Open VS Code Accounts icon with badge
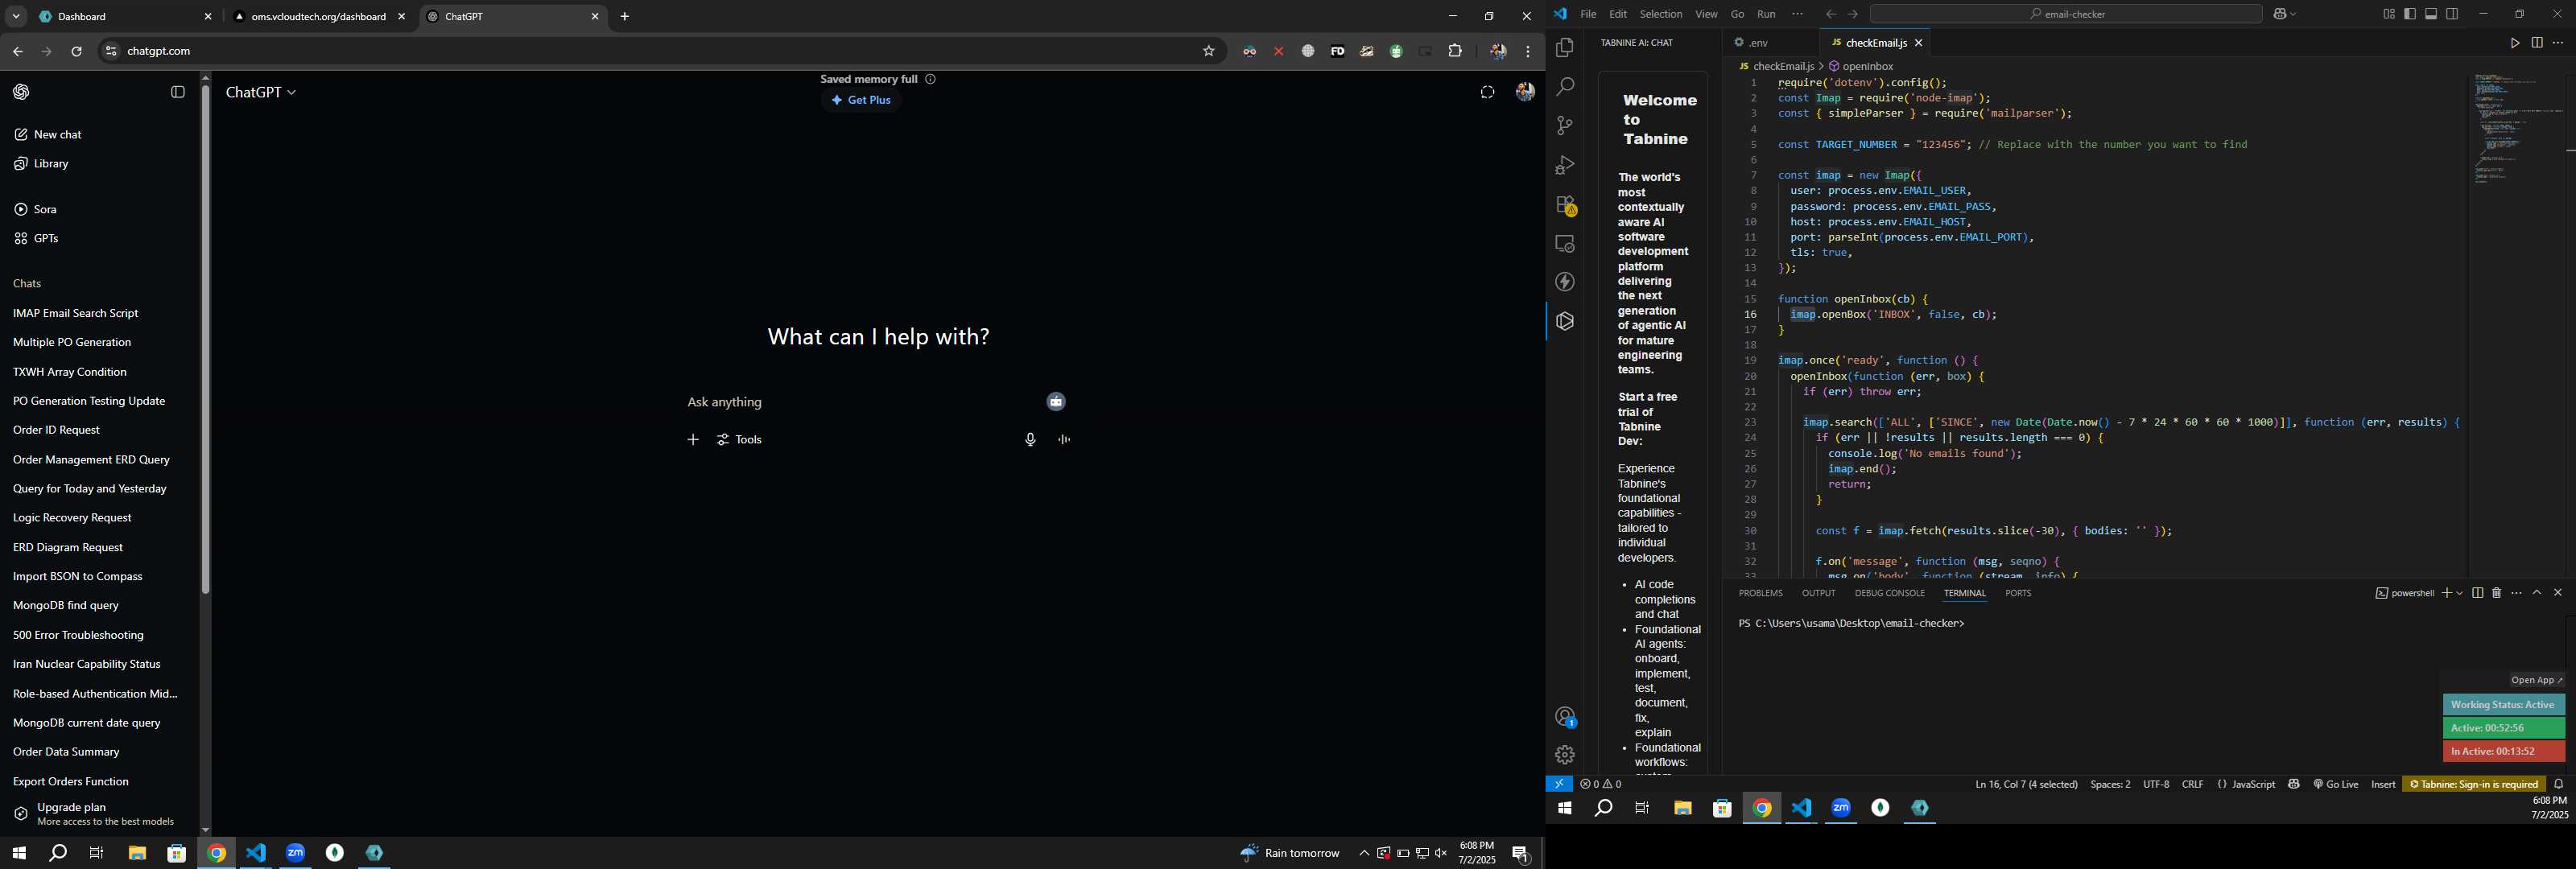Image resolution: width=2576 pixels, height=869 pixels. click(1565, 717)
